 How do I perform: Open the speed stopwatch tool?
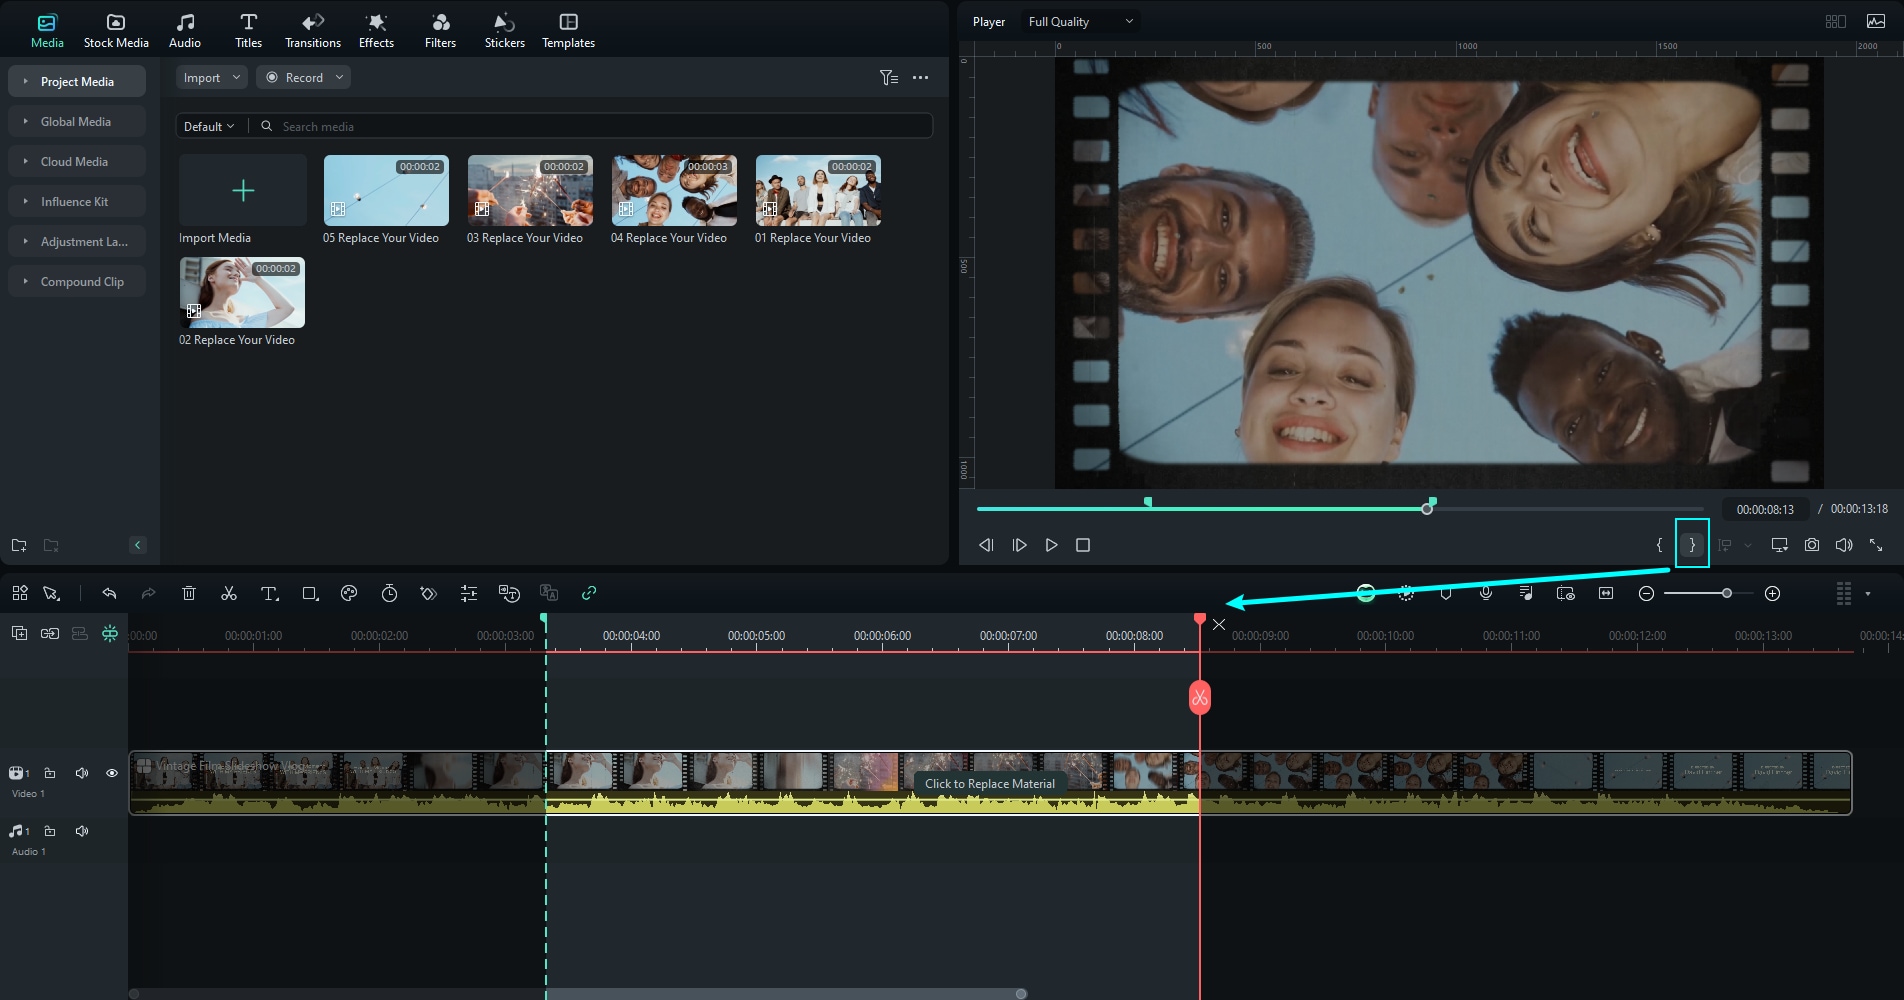coord(389,593)
